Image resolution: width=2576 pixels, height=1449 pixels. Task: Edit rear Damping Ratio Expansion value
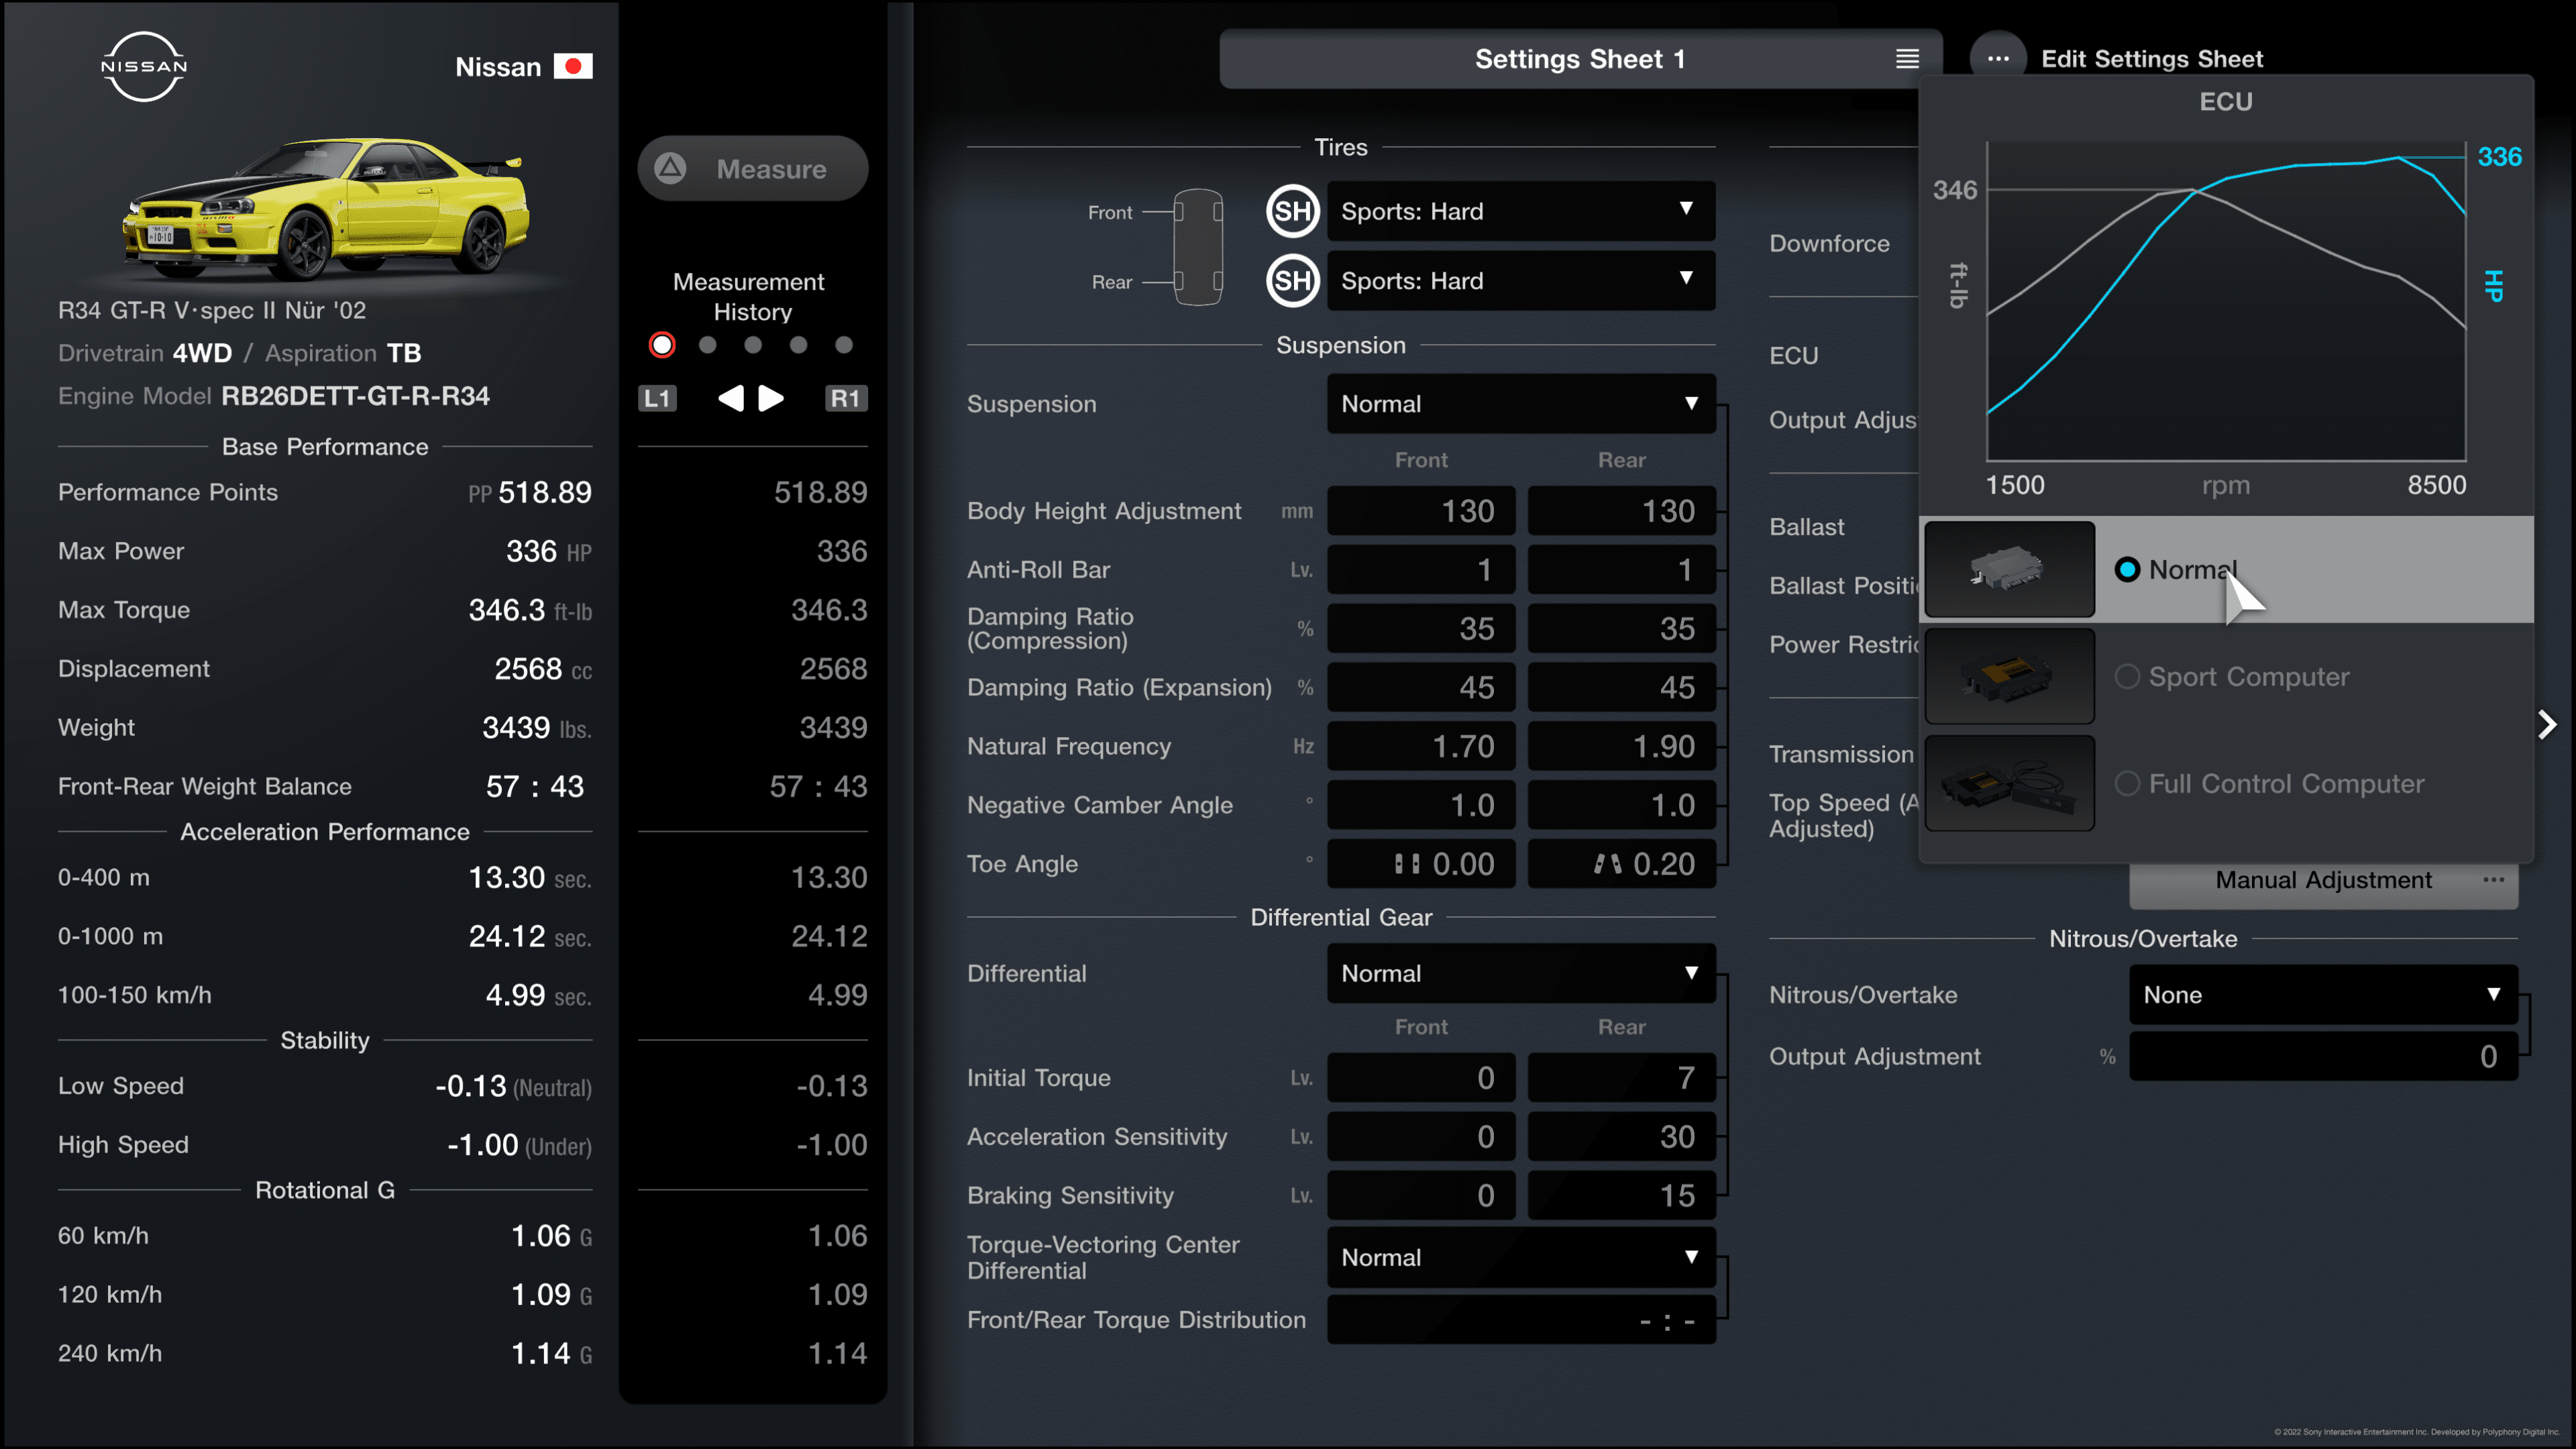[x=1621, y=687]
